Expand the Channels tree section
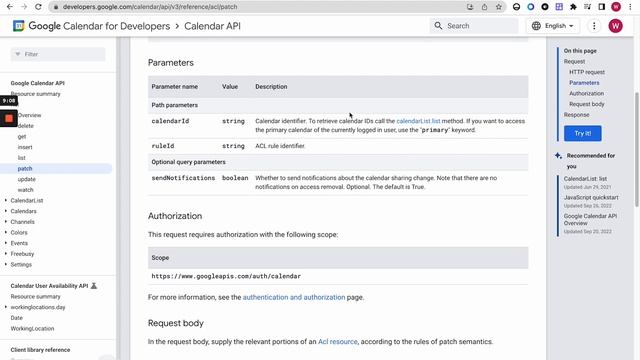The height and width of the screenshot is (360, 640). pyautogui.click(x=6, y=222)
